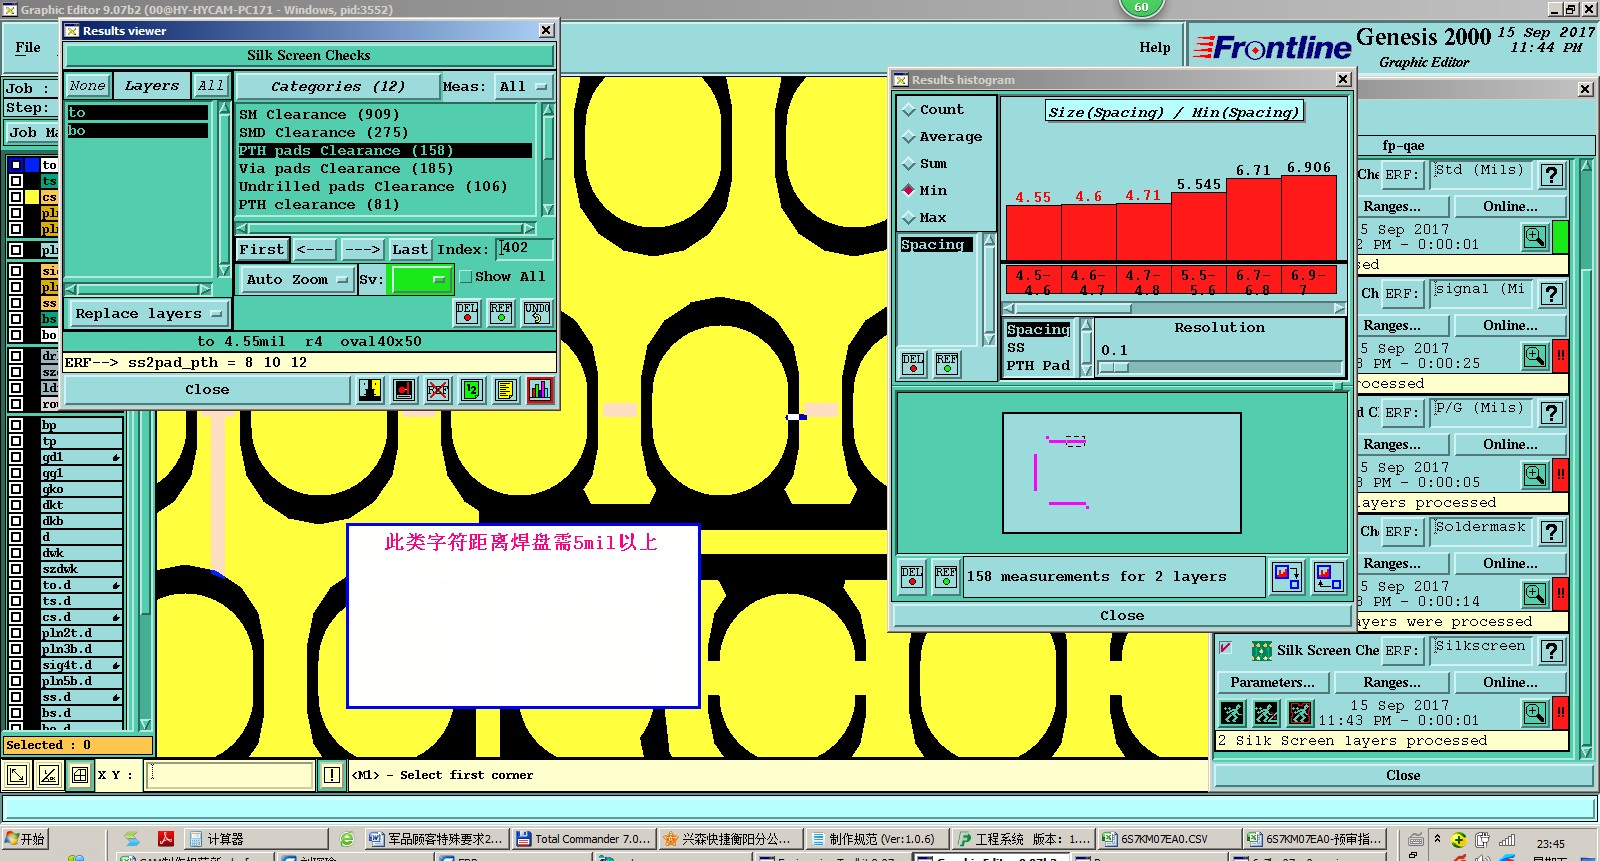1600x861 pixels.
Task: Click grid snap icon left of X Y
Action: point(80,775)
